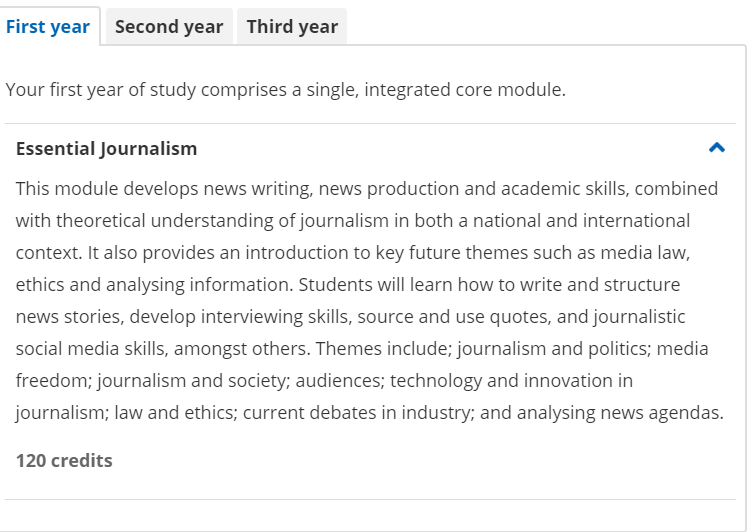Screen dimensions: 748x532
Task: Click the line starting 'ethics and analysing information'
Action: (x=348, y=284)
